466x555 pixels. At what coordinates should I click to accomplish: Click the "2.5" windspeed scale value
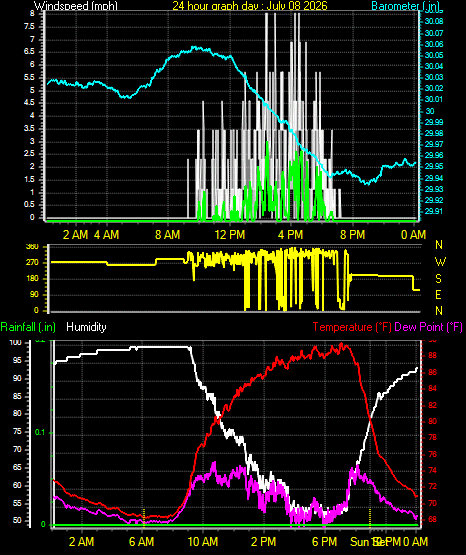tap(30, 154)
